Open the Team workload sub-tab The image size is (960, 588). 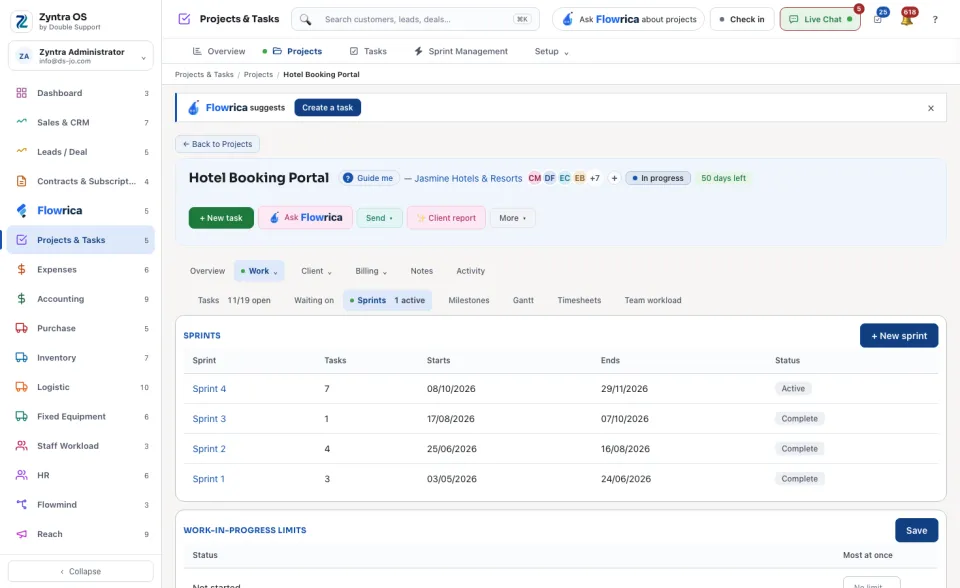[x=653, y=301]
